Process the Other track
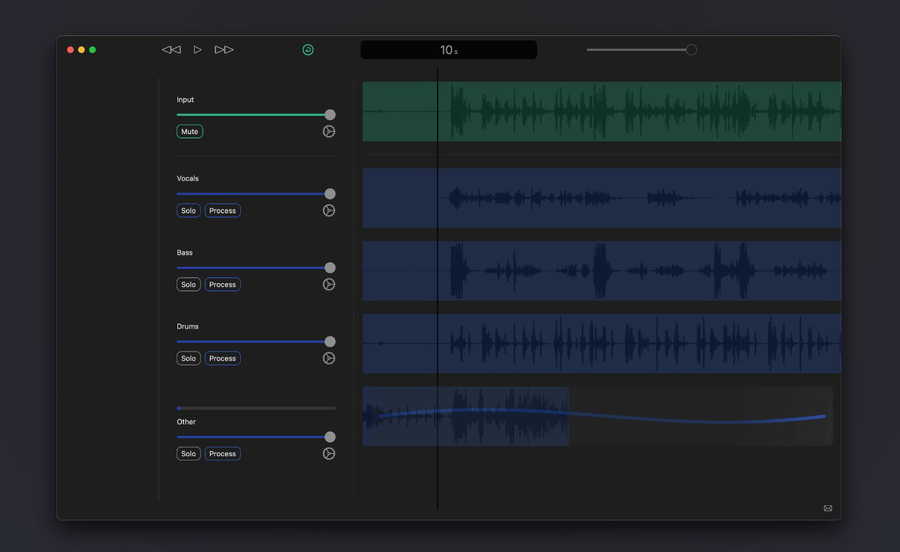The height and width of the screenshot is (552, 900). click(x=223, y=454)
